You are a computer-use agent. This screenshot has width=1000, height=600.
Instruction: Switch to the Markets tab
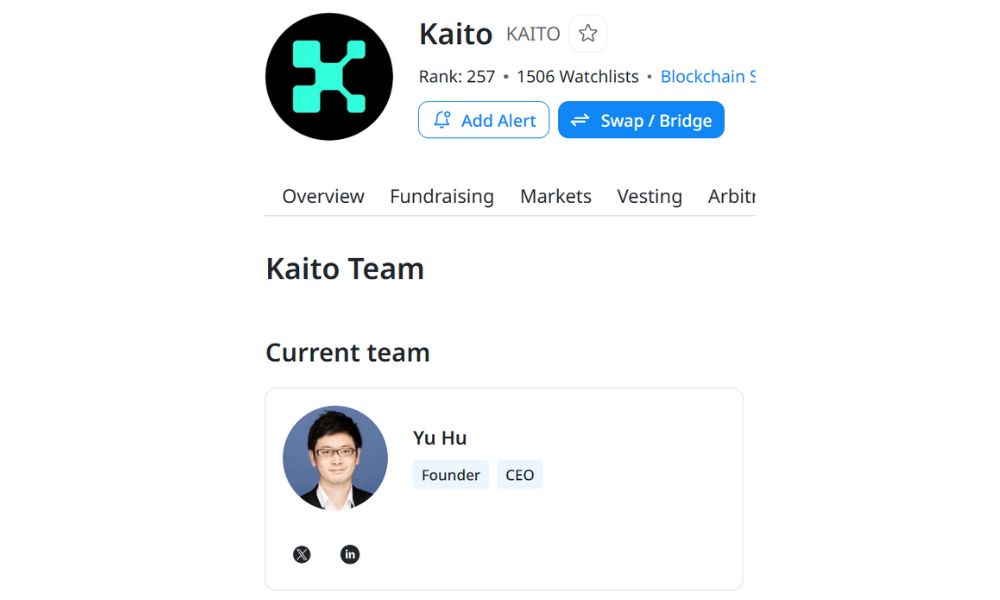coord(555,196)
